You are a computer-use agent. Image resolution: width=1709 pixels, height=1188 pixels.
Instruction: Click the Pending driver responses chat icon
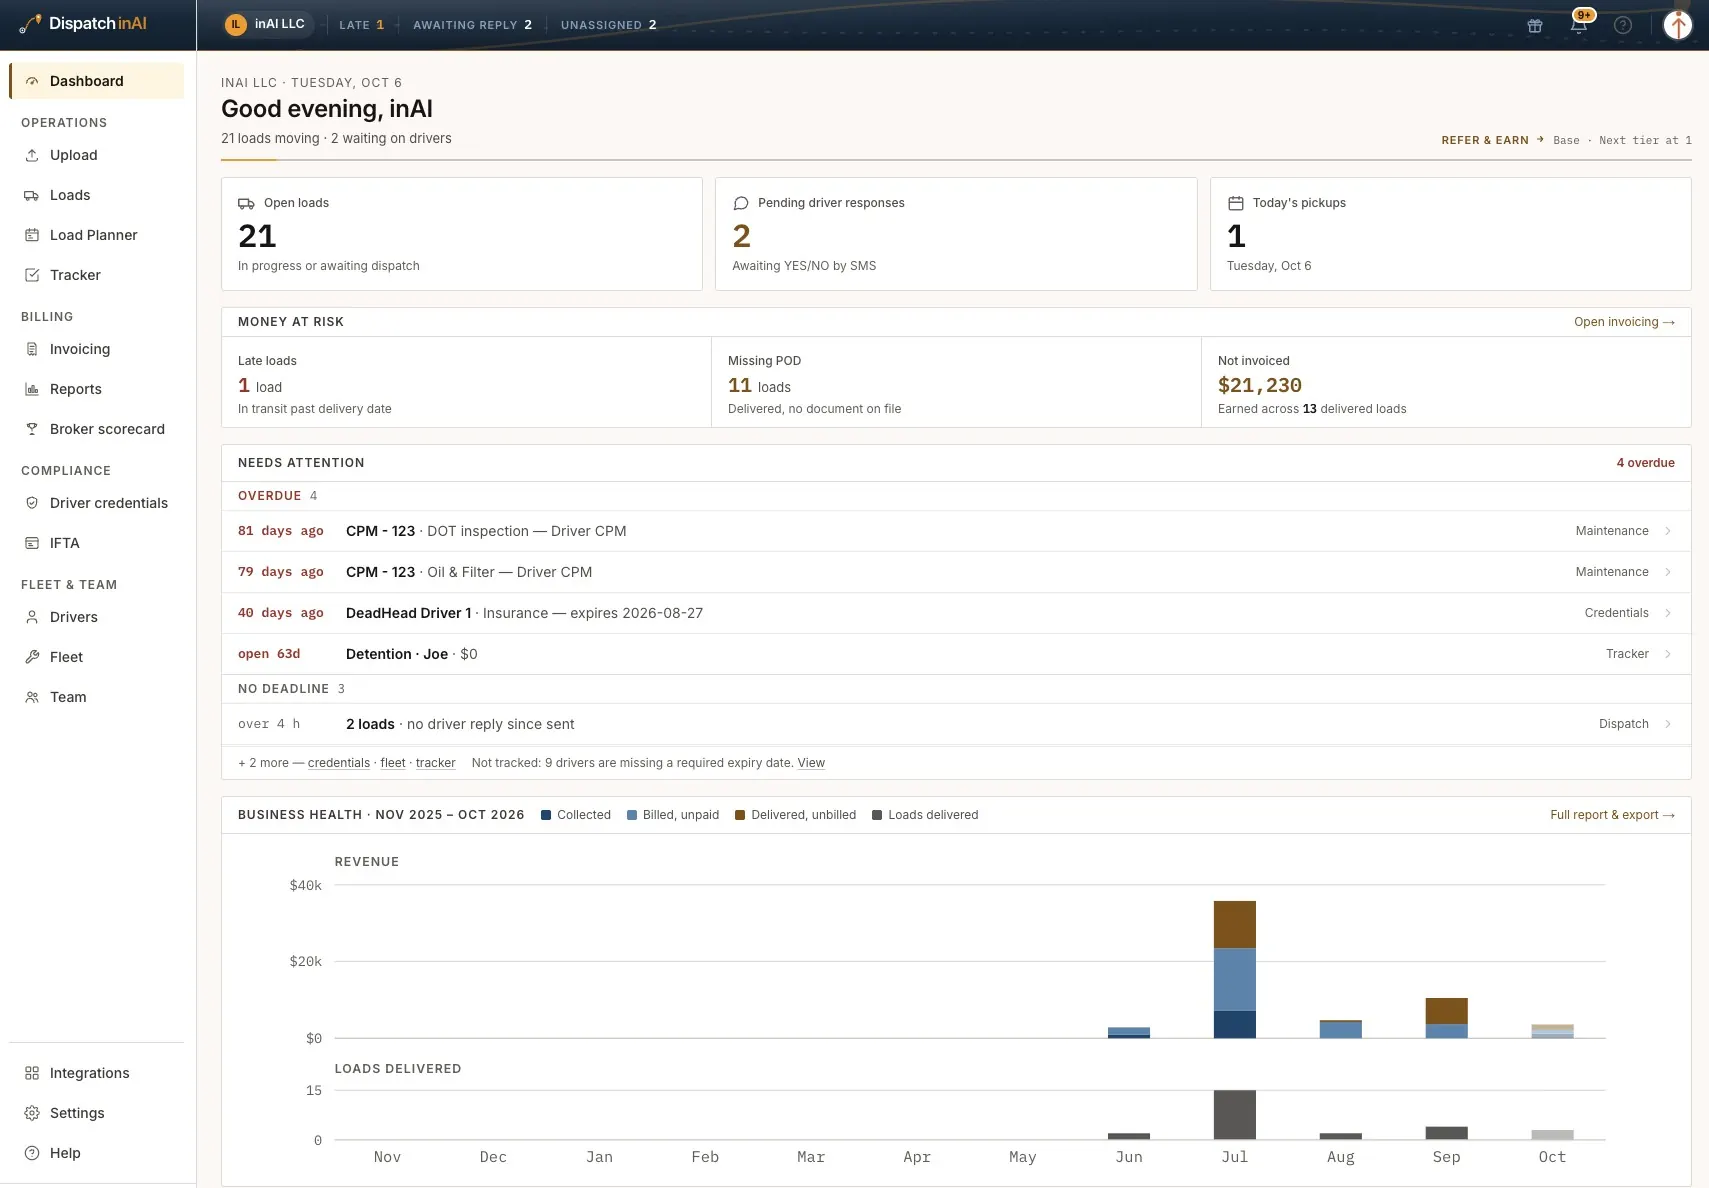[741, 203]
